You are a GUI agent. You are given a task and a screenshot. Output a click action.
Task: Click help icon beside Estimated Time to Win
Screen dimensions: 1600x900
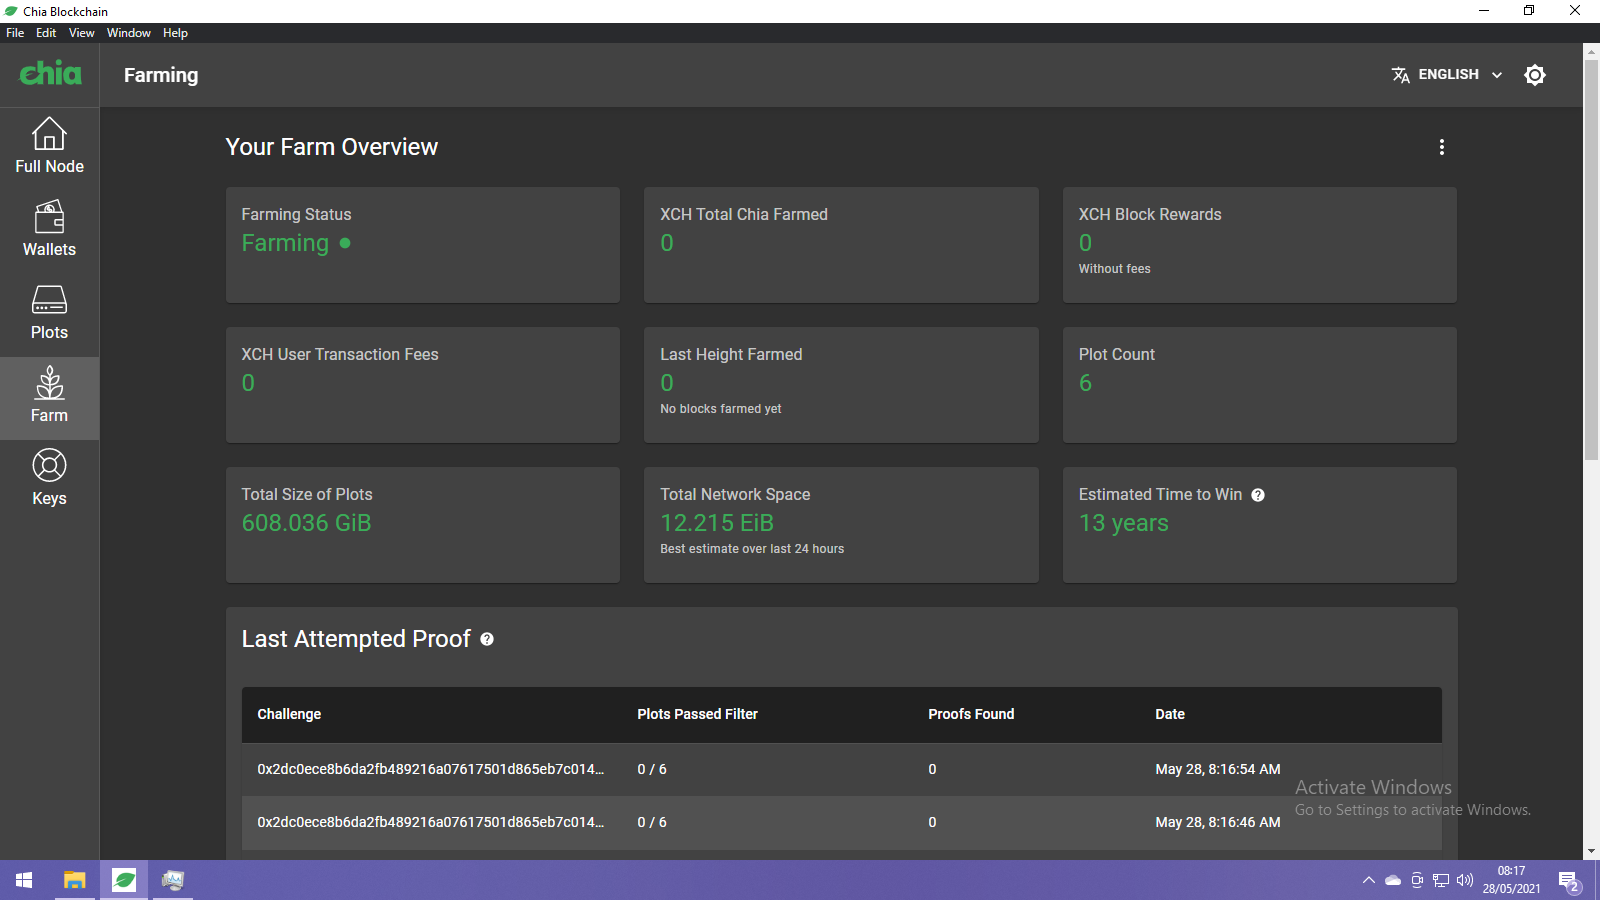pyautogui.click(x=1258, y=495)
